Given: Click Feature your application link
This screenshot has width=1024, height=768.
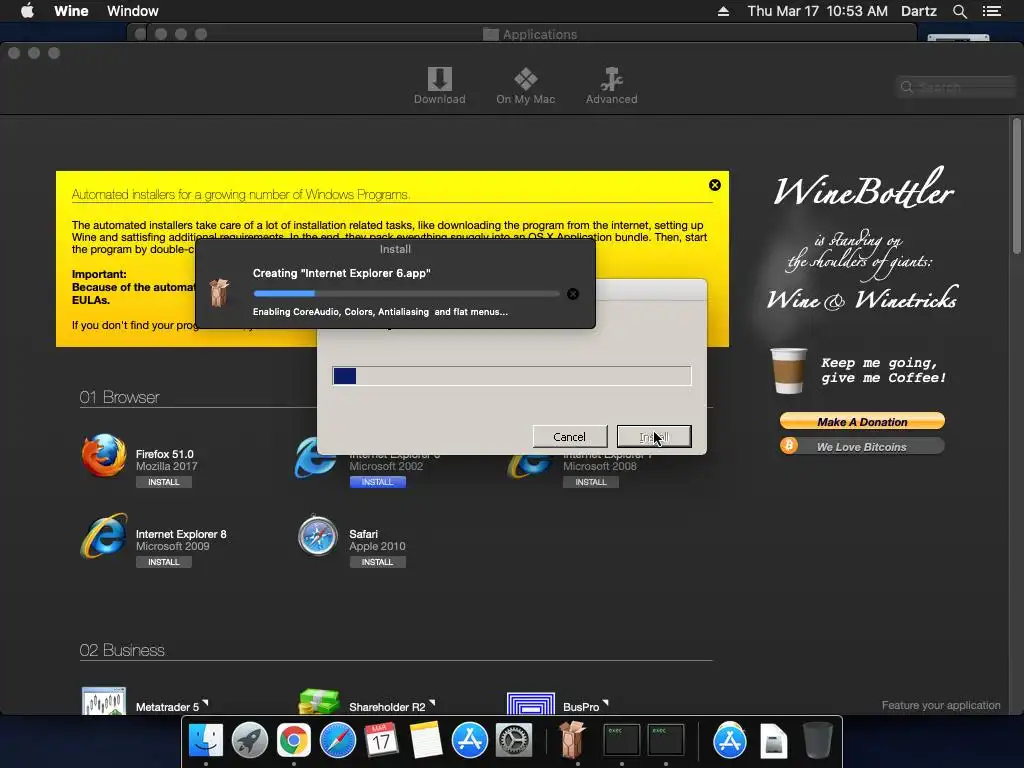Looking at the screenshot, I should pos(940,705).
